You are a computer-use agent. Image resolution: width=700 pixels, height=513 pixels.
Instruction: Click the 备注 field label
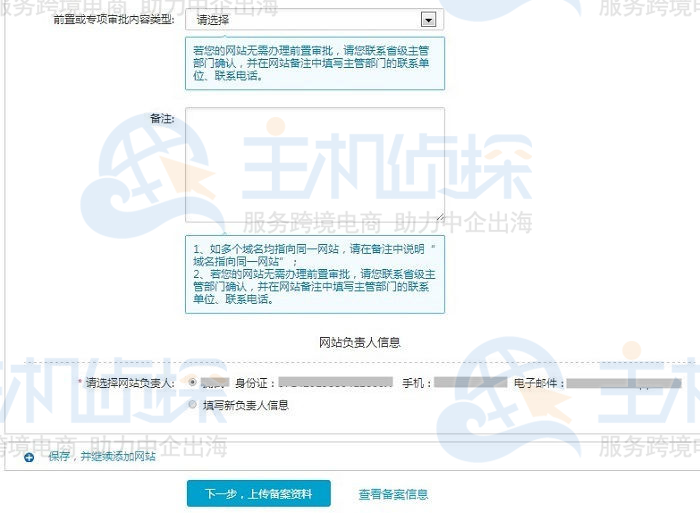pos(162,118)
